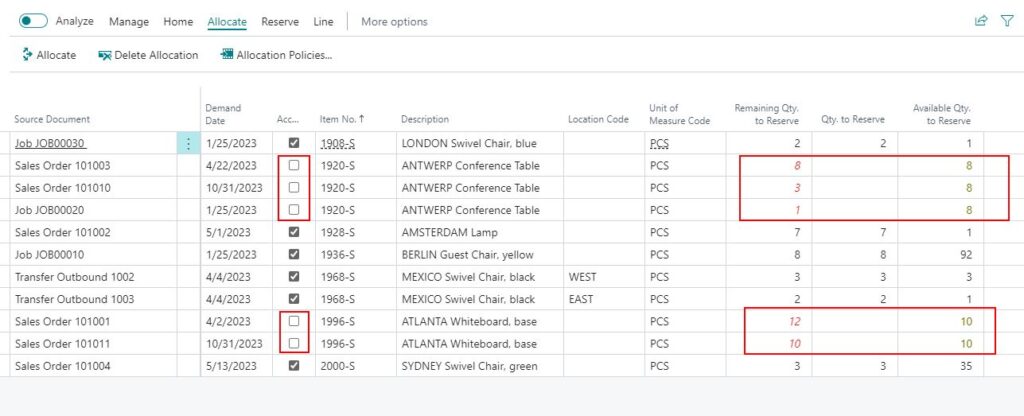Open the Manage menu tab
This screenshot has height=416, width=1024.
click(129, 22)
